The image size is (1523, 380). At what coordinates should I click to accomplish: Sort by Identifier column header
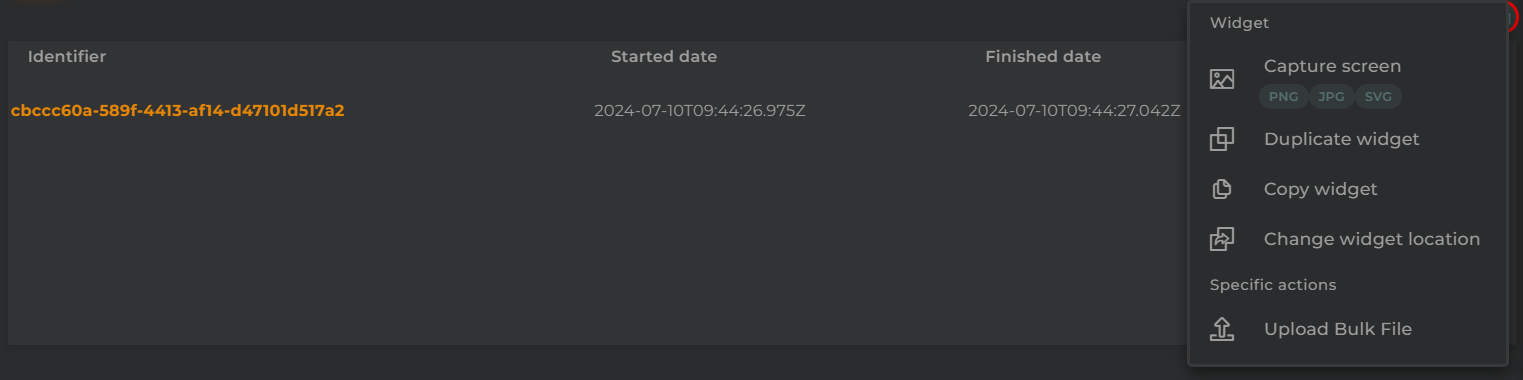click(x=67, y=56)
